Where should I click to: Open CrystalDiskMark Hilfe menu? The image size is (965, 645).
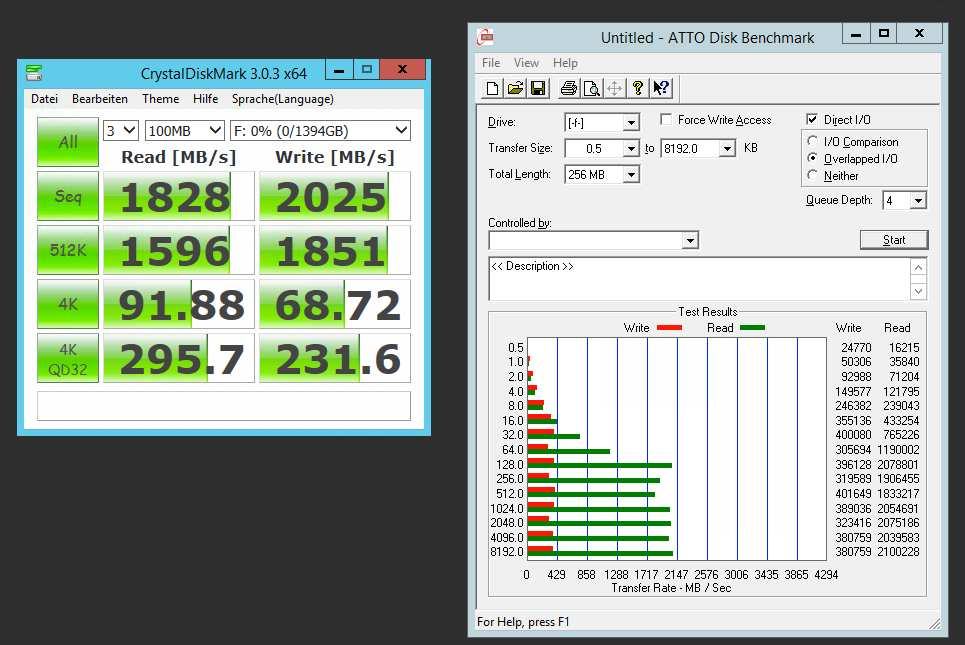(206, 98)
